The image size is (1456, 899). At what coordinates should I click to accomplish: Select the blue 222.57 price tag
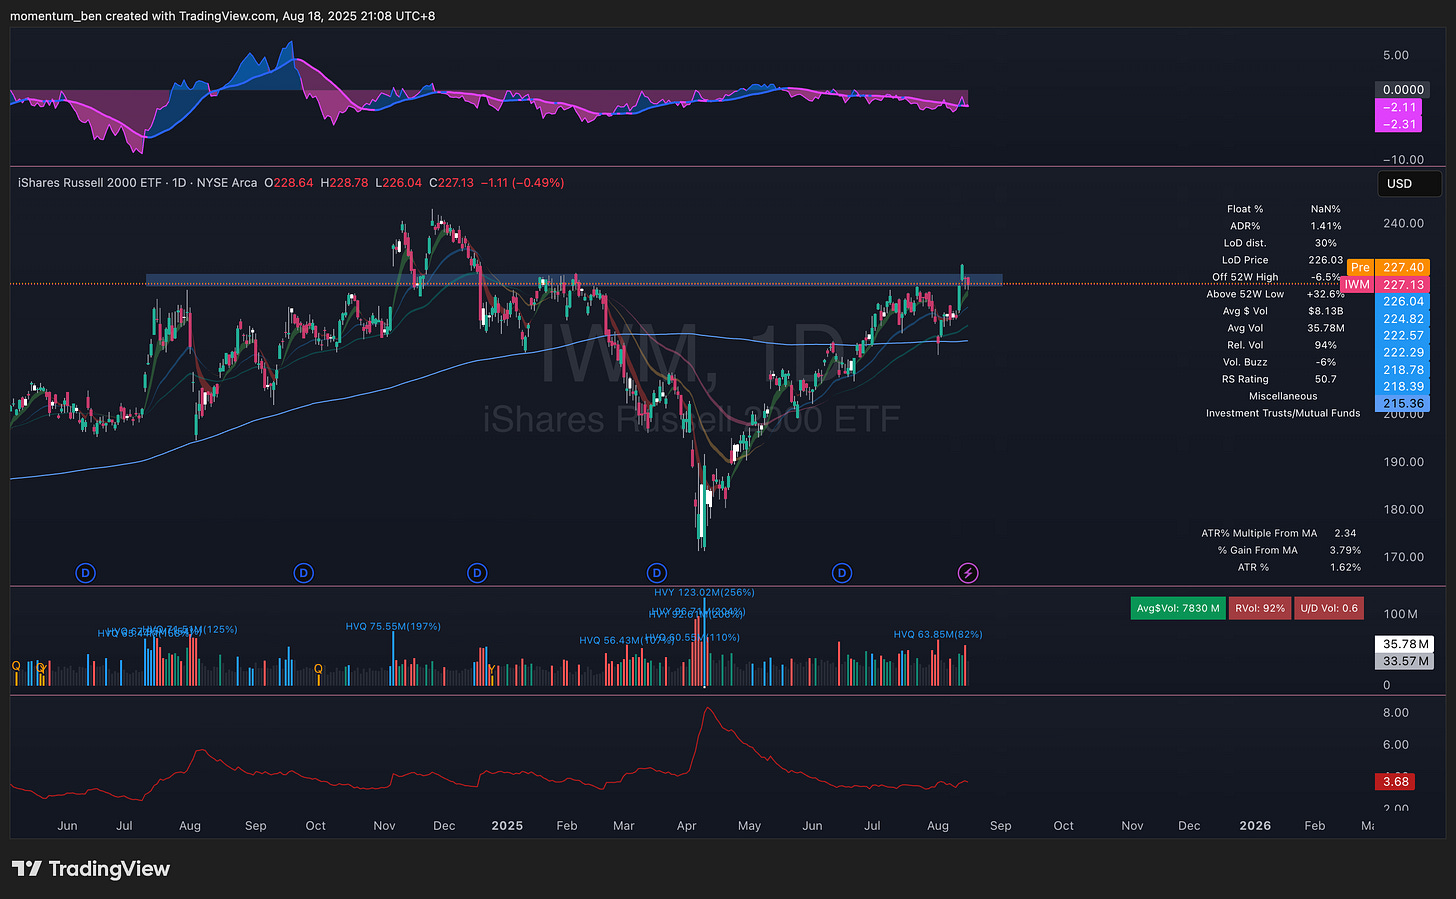[x=1403, y=336]
